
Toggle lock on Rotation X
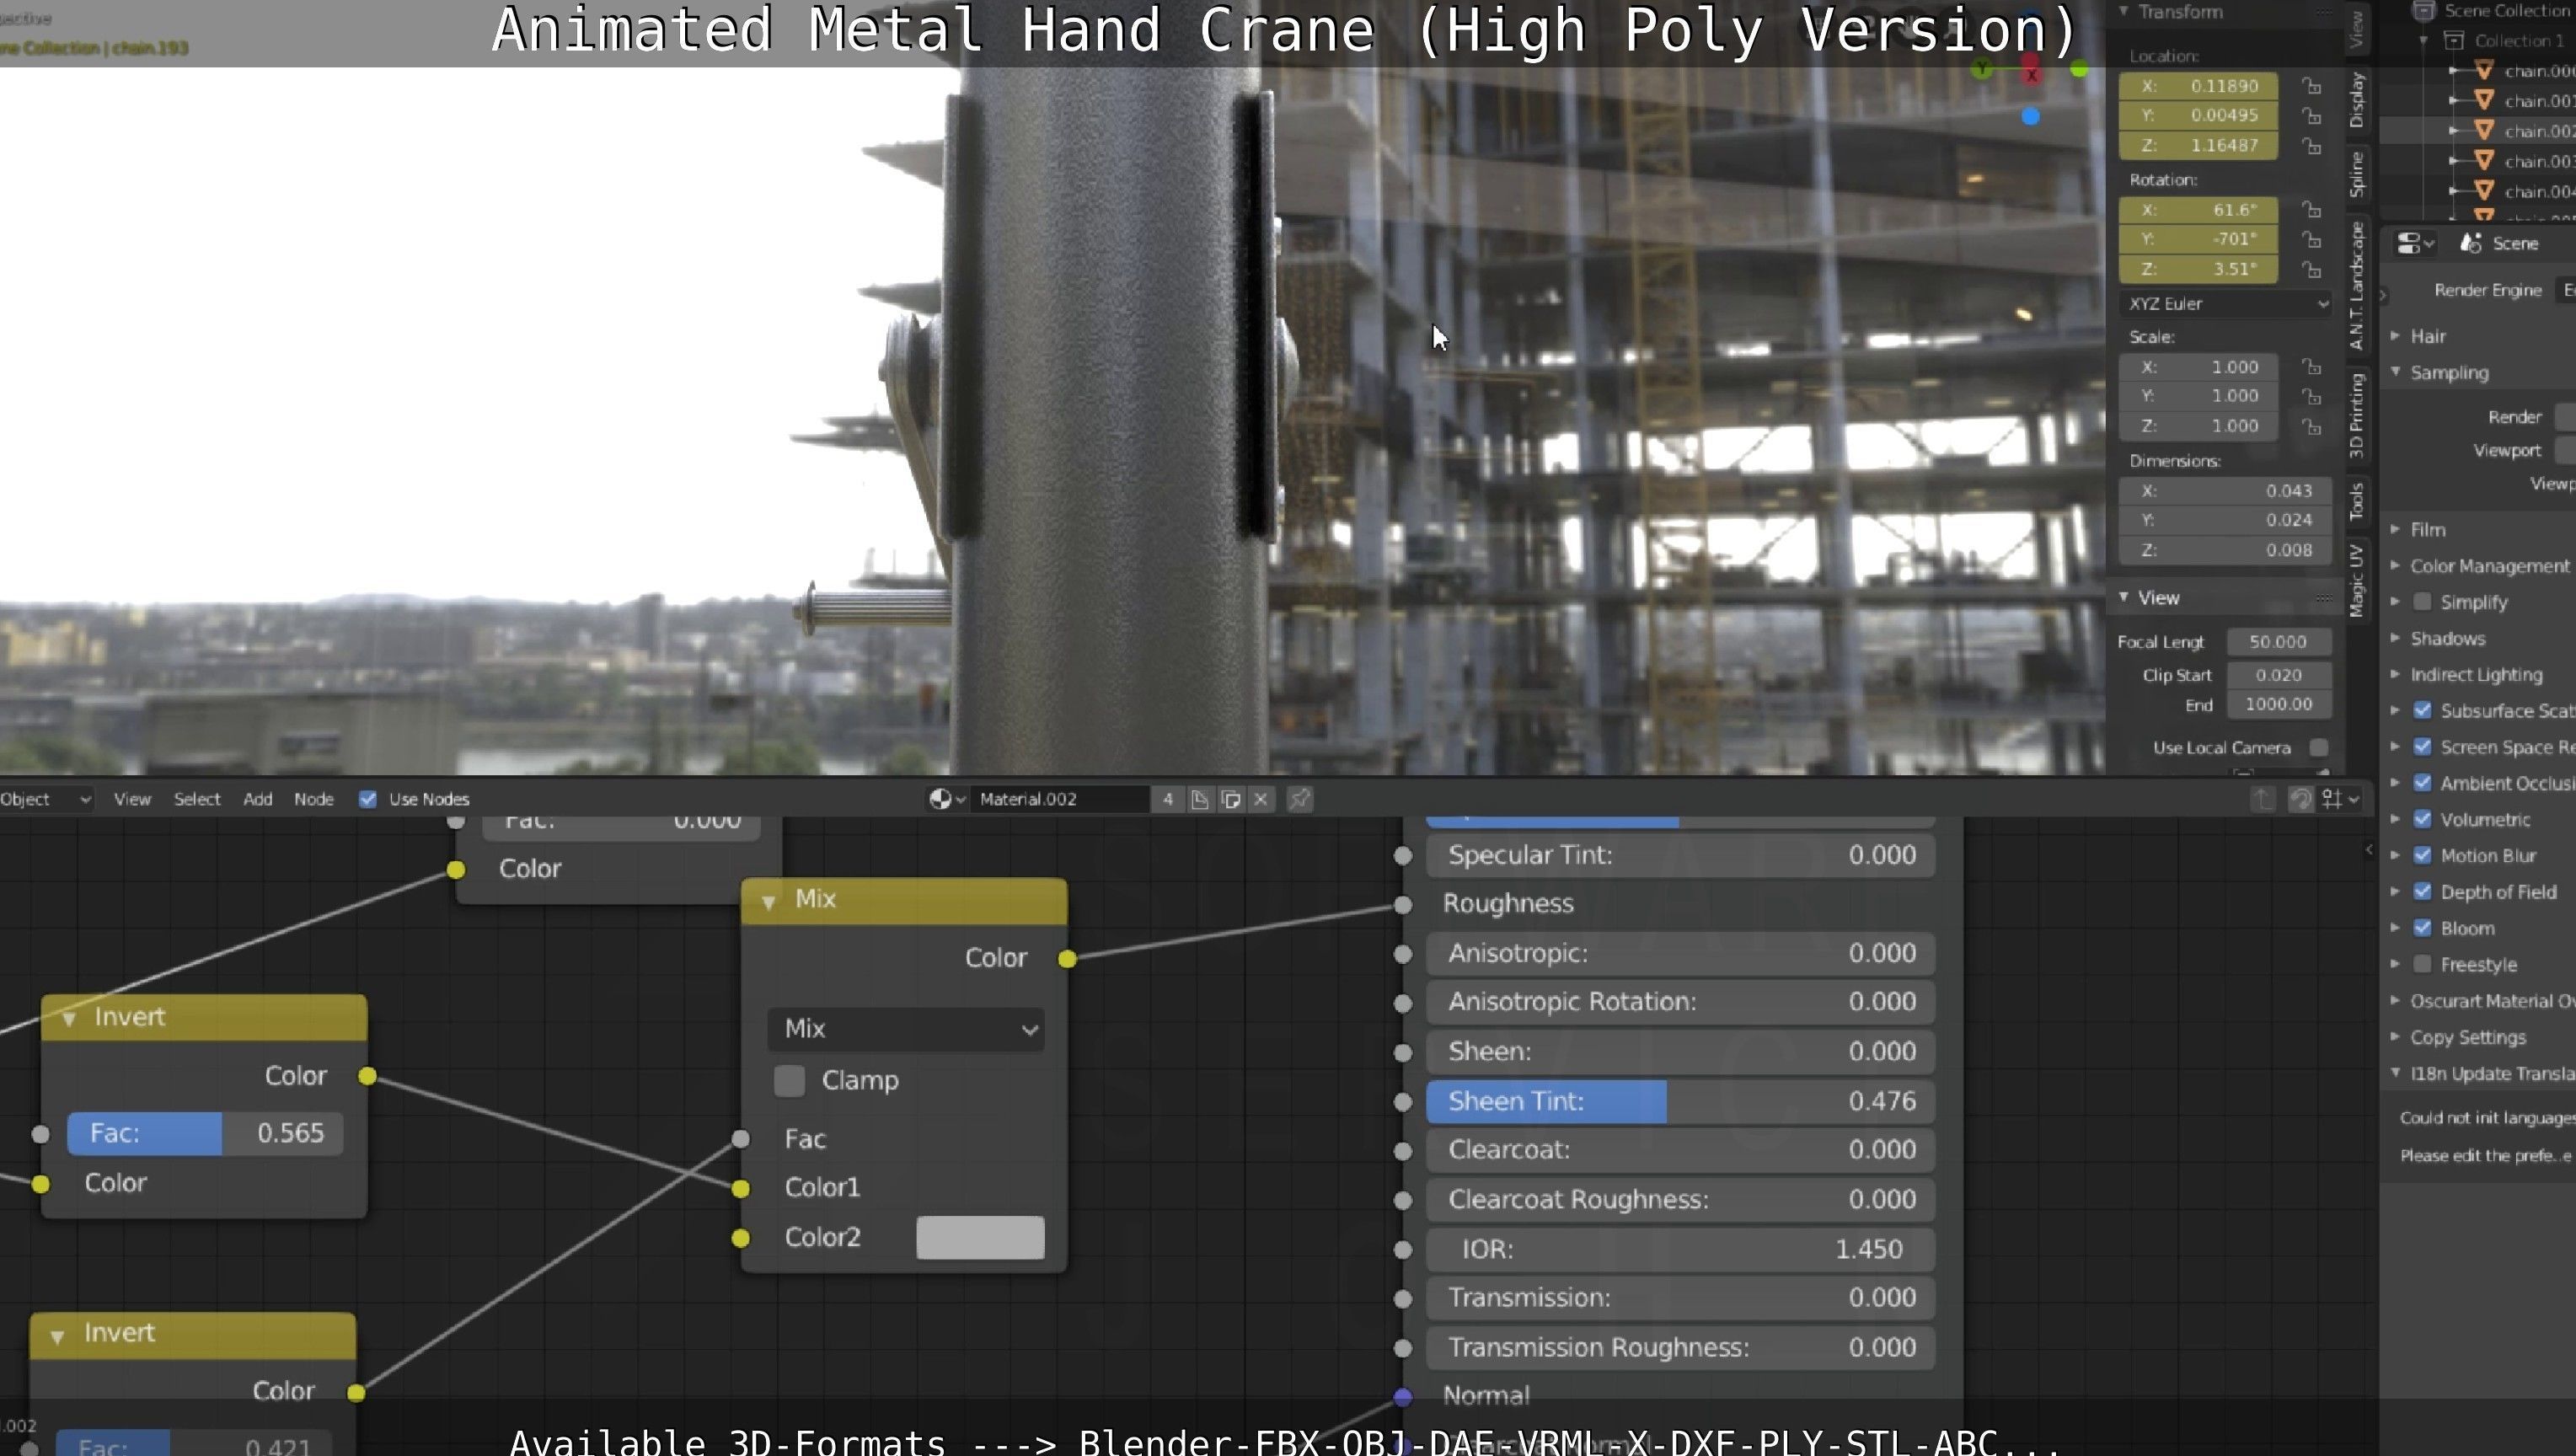pyautogui.click(x=2311, y=210)
